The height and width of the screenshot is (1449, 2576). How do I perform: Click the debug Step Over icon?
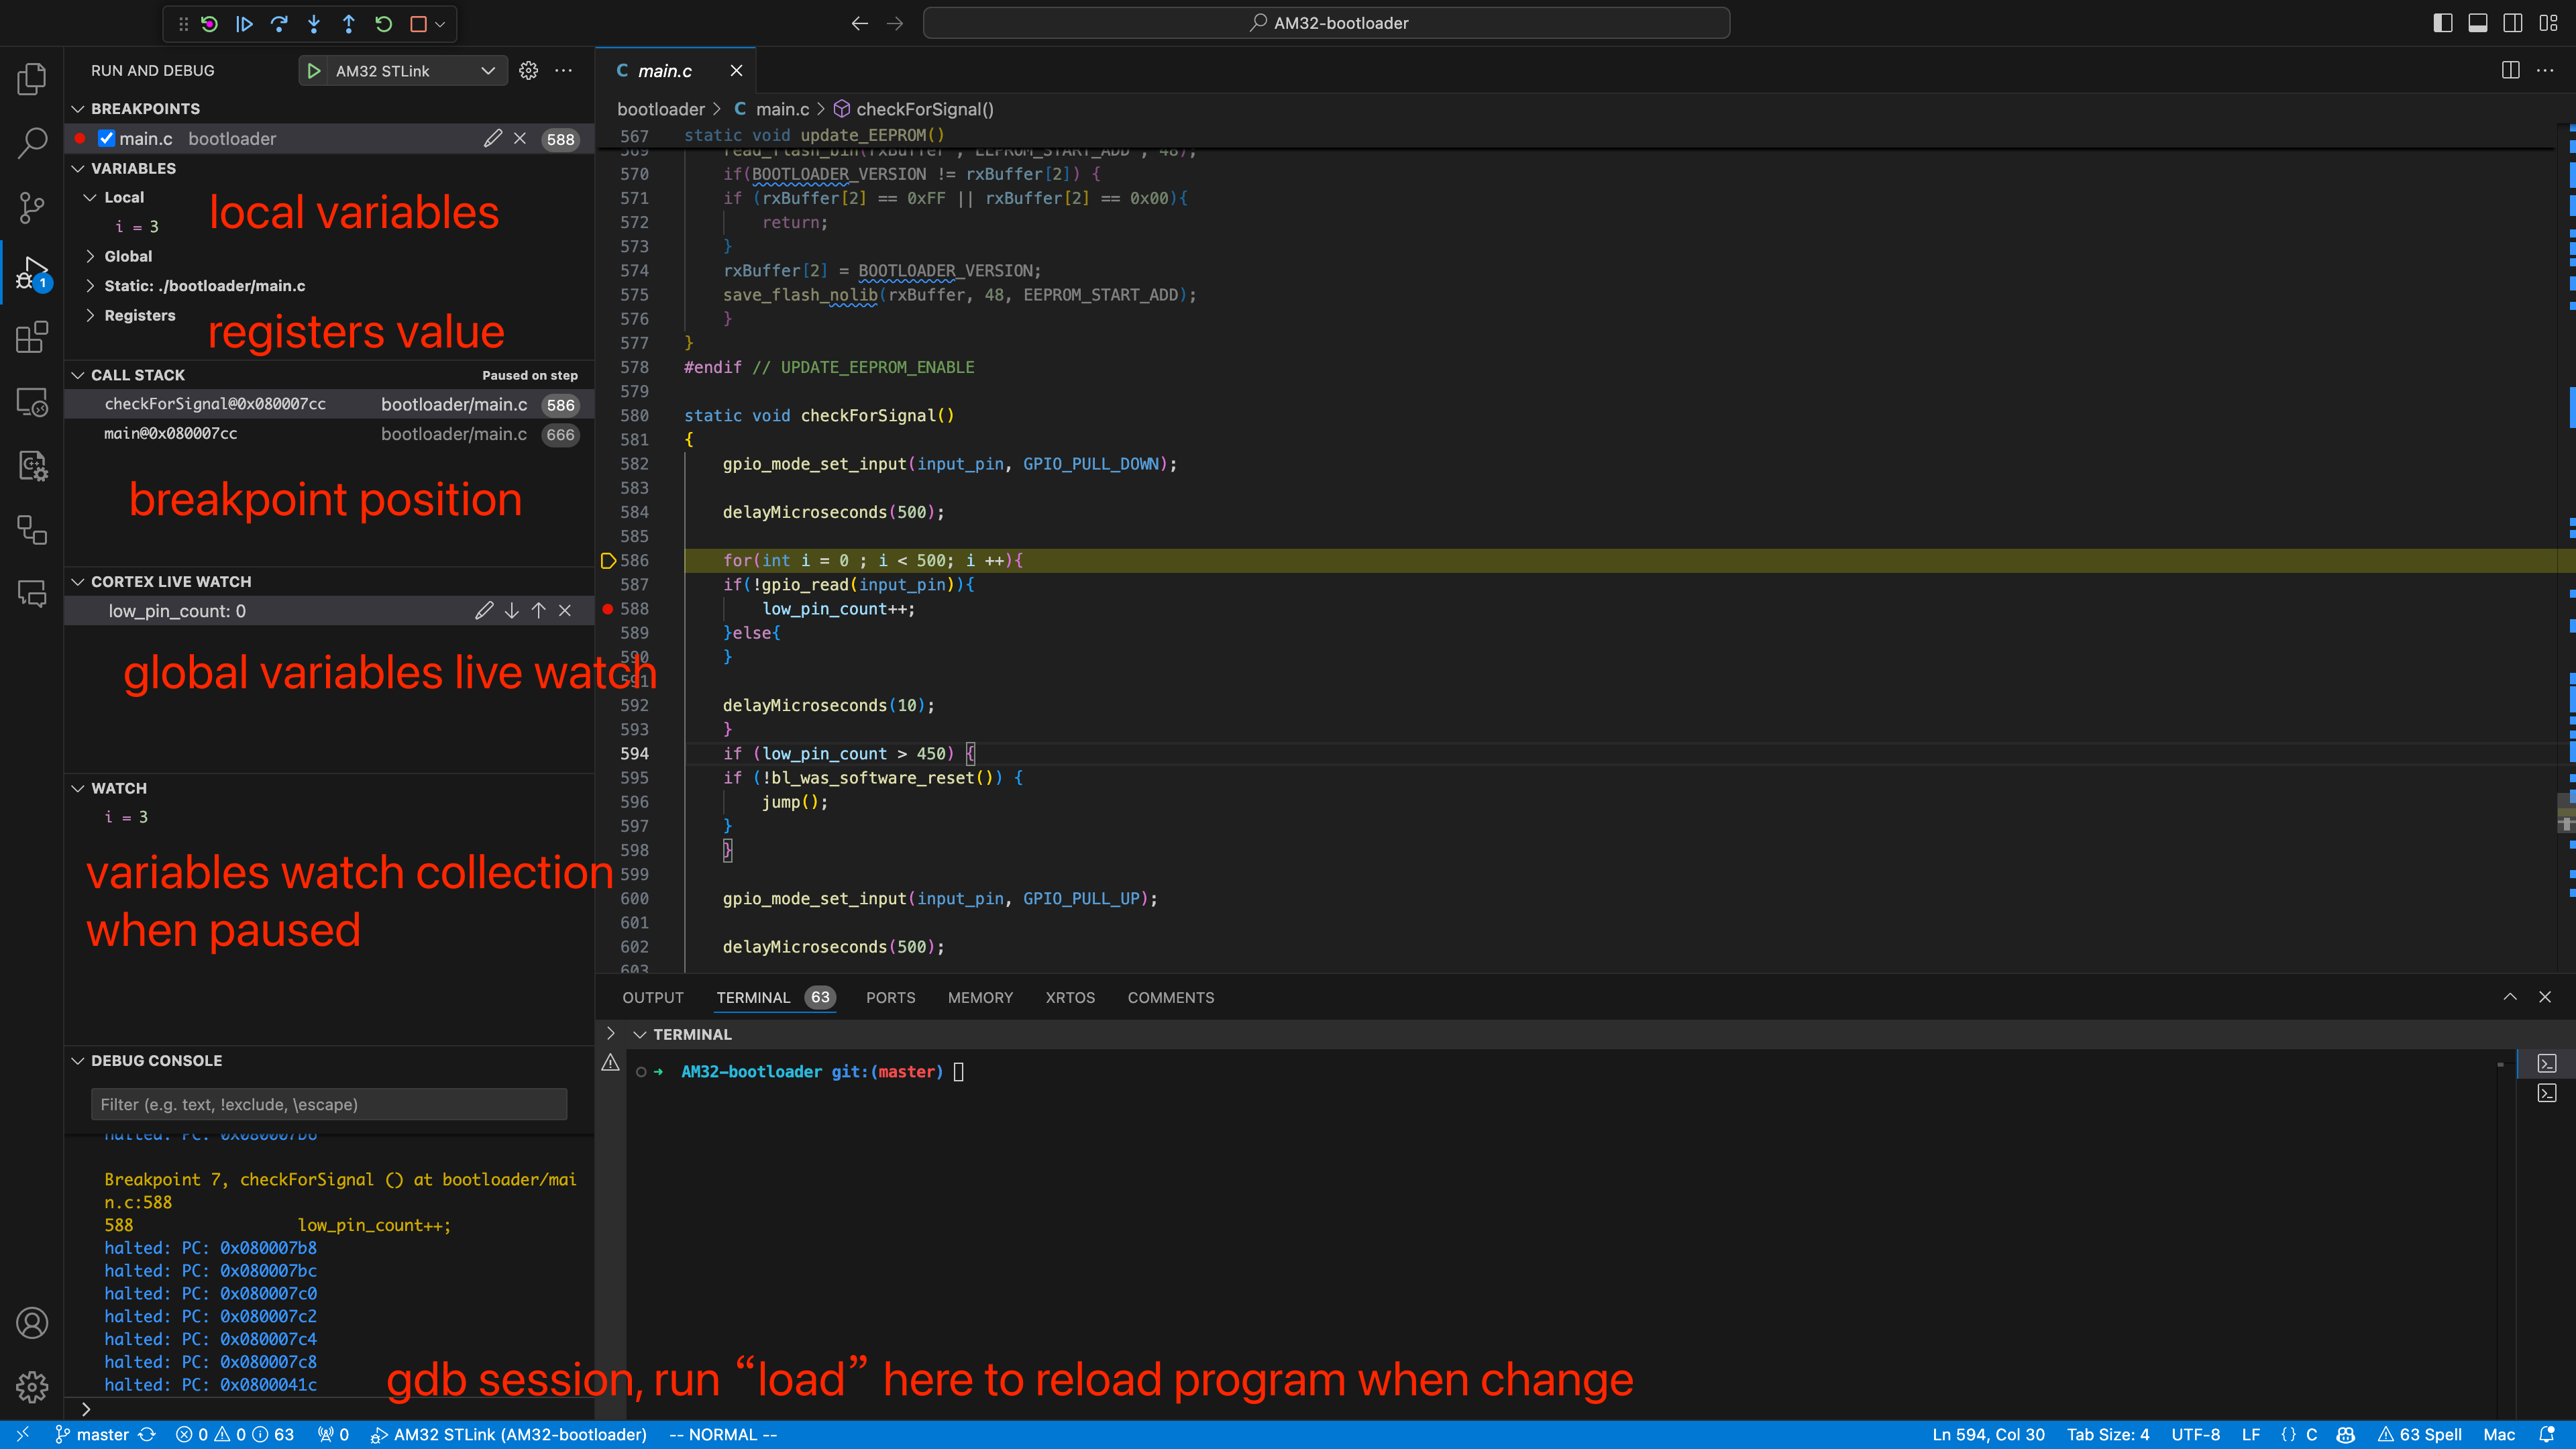tap(279, 24)
